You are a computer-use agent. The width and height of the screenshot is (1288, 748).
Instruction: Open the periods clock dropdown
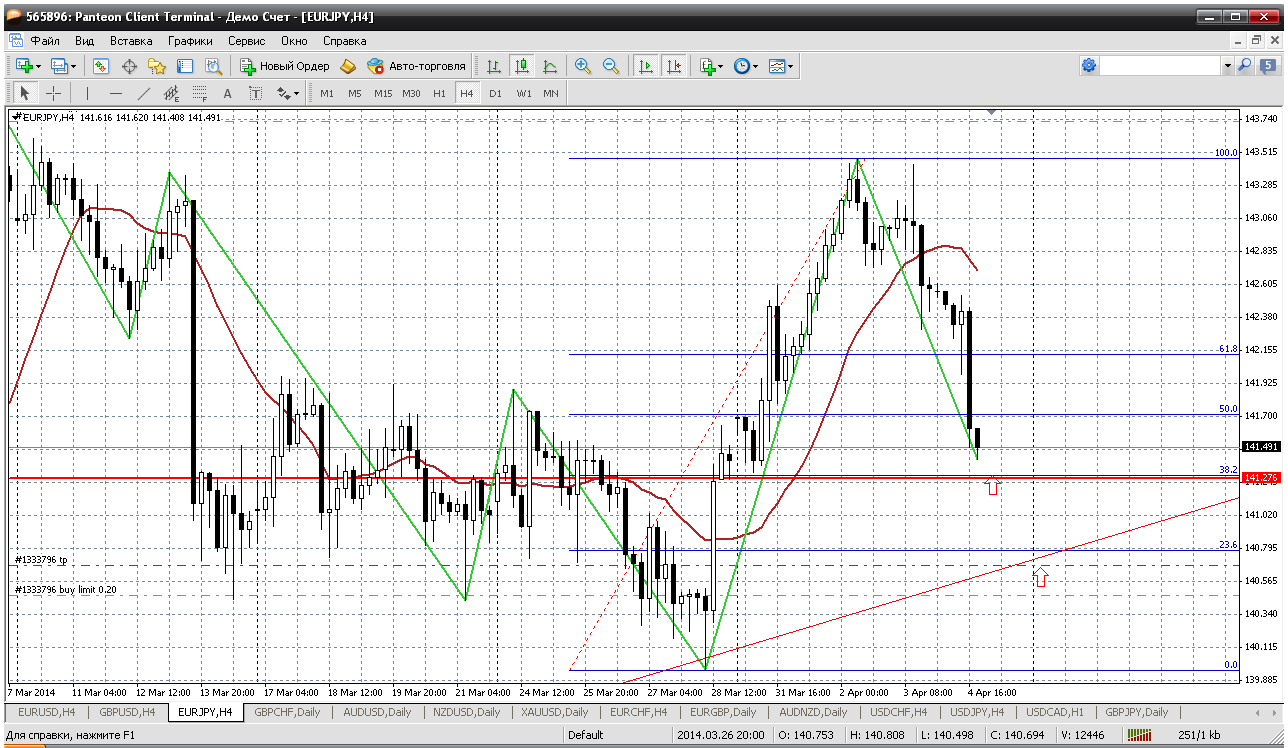click(745, 66)
